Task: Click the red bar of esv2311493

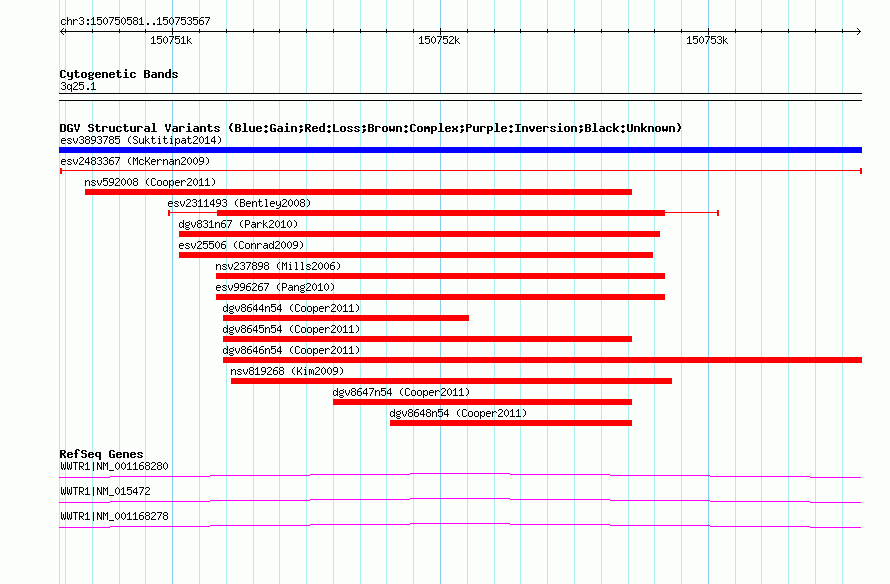Action: pos(441,213)
